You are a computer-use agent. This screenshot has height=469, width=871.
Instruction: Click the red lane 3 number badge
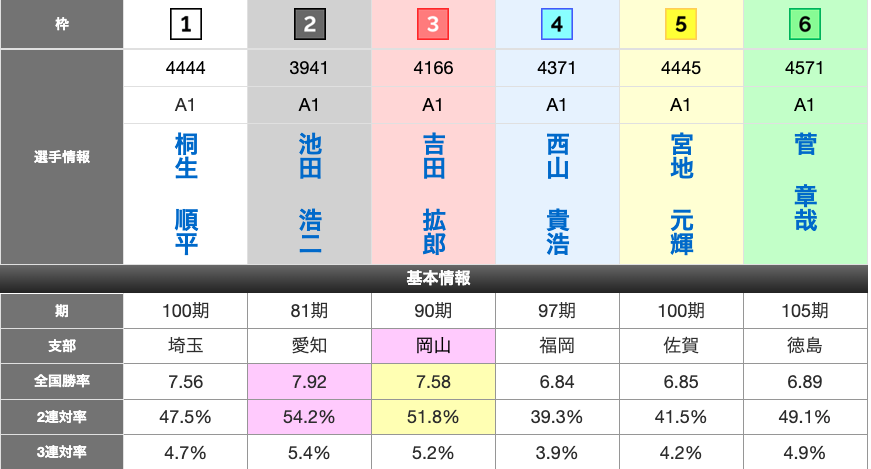pyautogui.click(x=433, y=25)
